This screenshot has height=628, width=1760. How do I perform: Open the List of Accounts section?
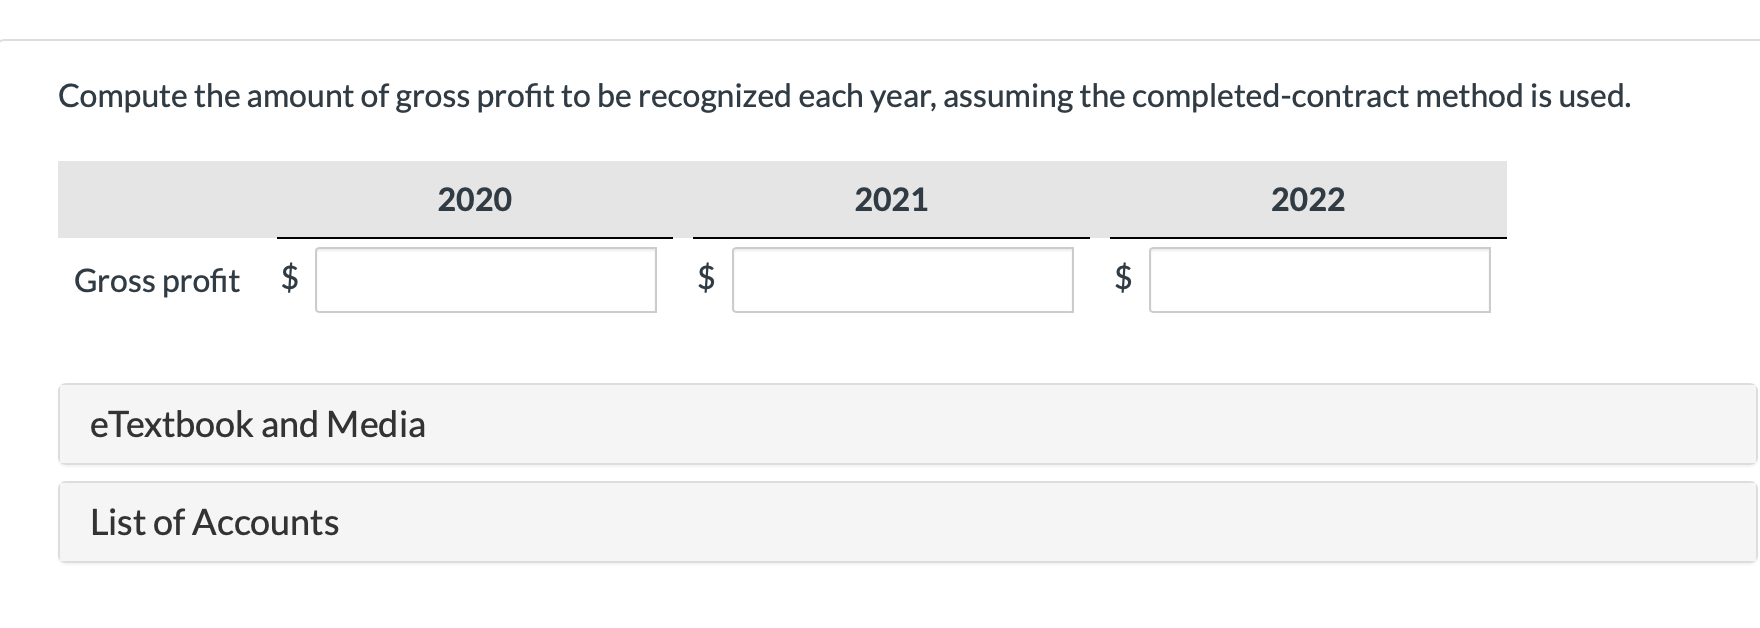(214, 521)
